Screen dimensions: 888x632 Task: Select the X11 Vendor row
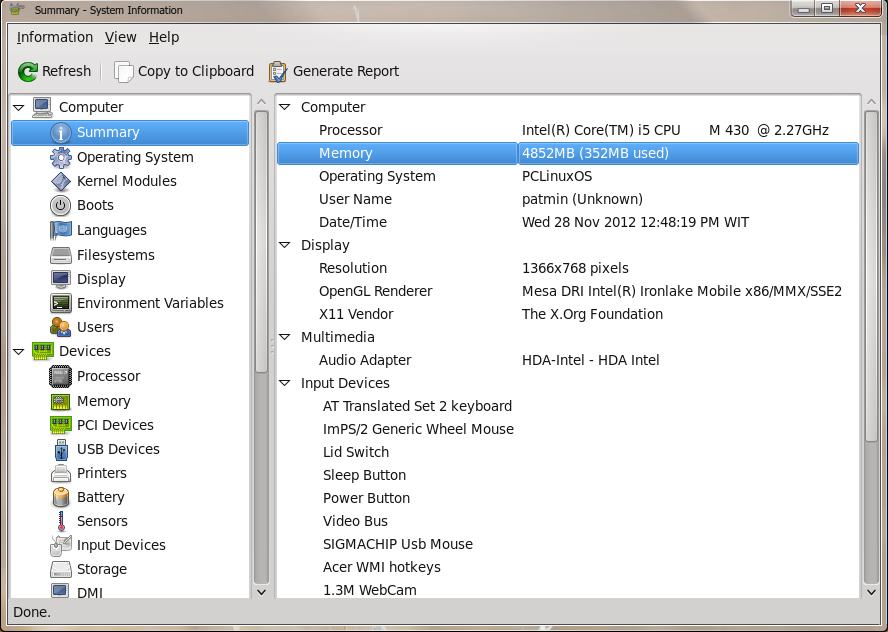567,314
